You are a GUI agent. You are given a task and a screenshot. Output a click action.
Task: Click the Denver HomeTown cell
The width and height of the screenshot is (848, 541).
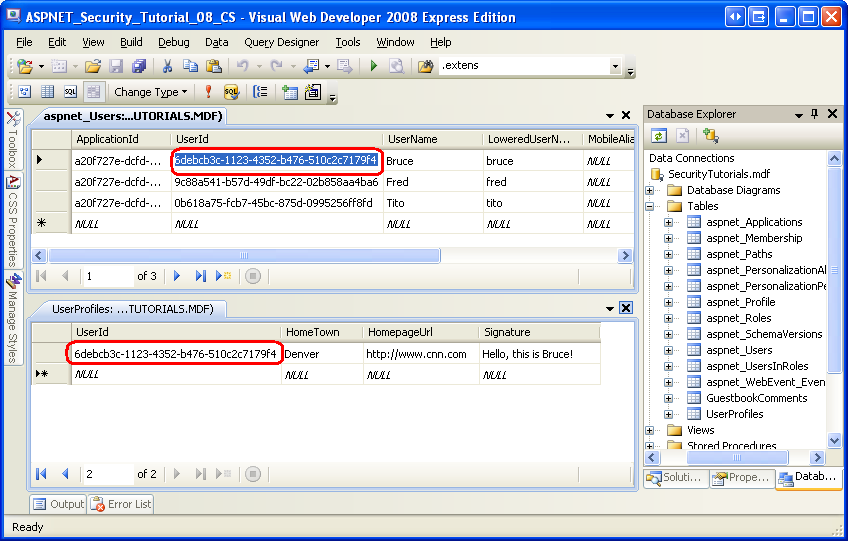coord(322,354)
